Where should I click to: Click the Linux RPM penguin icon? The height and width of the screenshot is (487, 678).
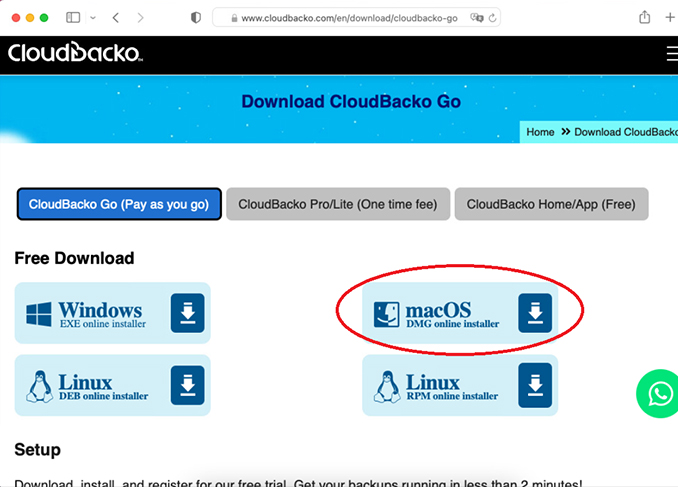[387, 386]
